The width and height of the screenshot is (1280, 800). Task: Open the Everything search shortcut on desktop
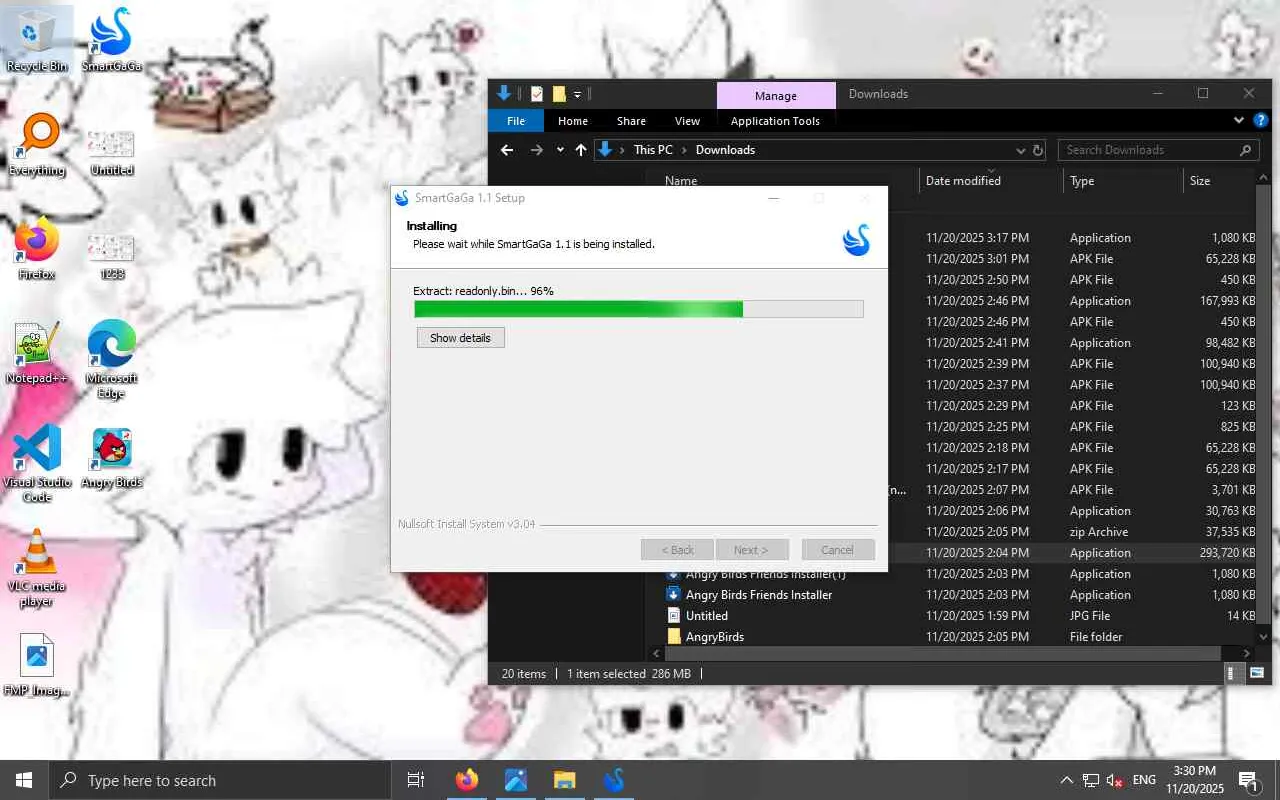(37, 145)
